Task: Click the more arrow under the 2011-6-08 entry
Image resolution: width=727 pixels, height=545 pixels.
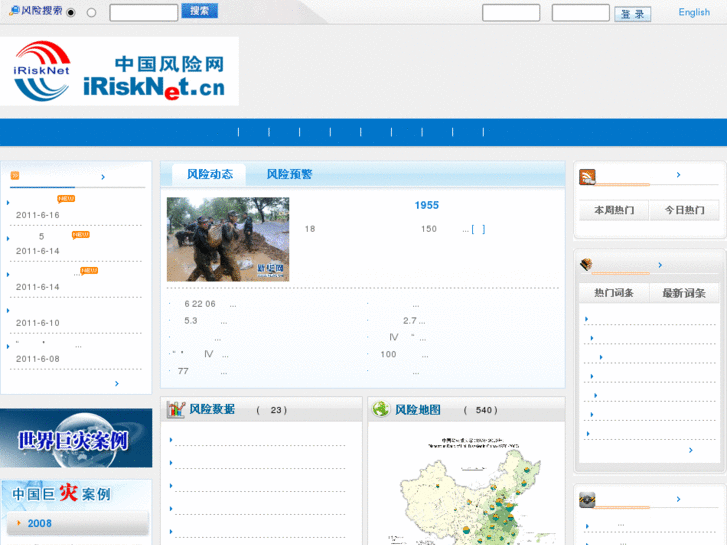Action: pyautogui.click(x=117, y=384)
